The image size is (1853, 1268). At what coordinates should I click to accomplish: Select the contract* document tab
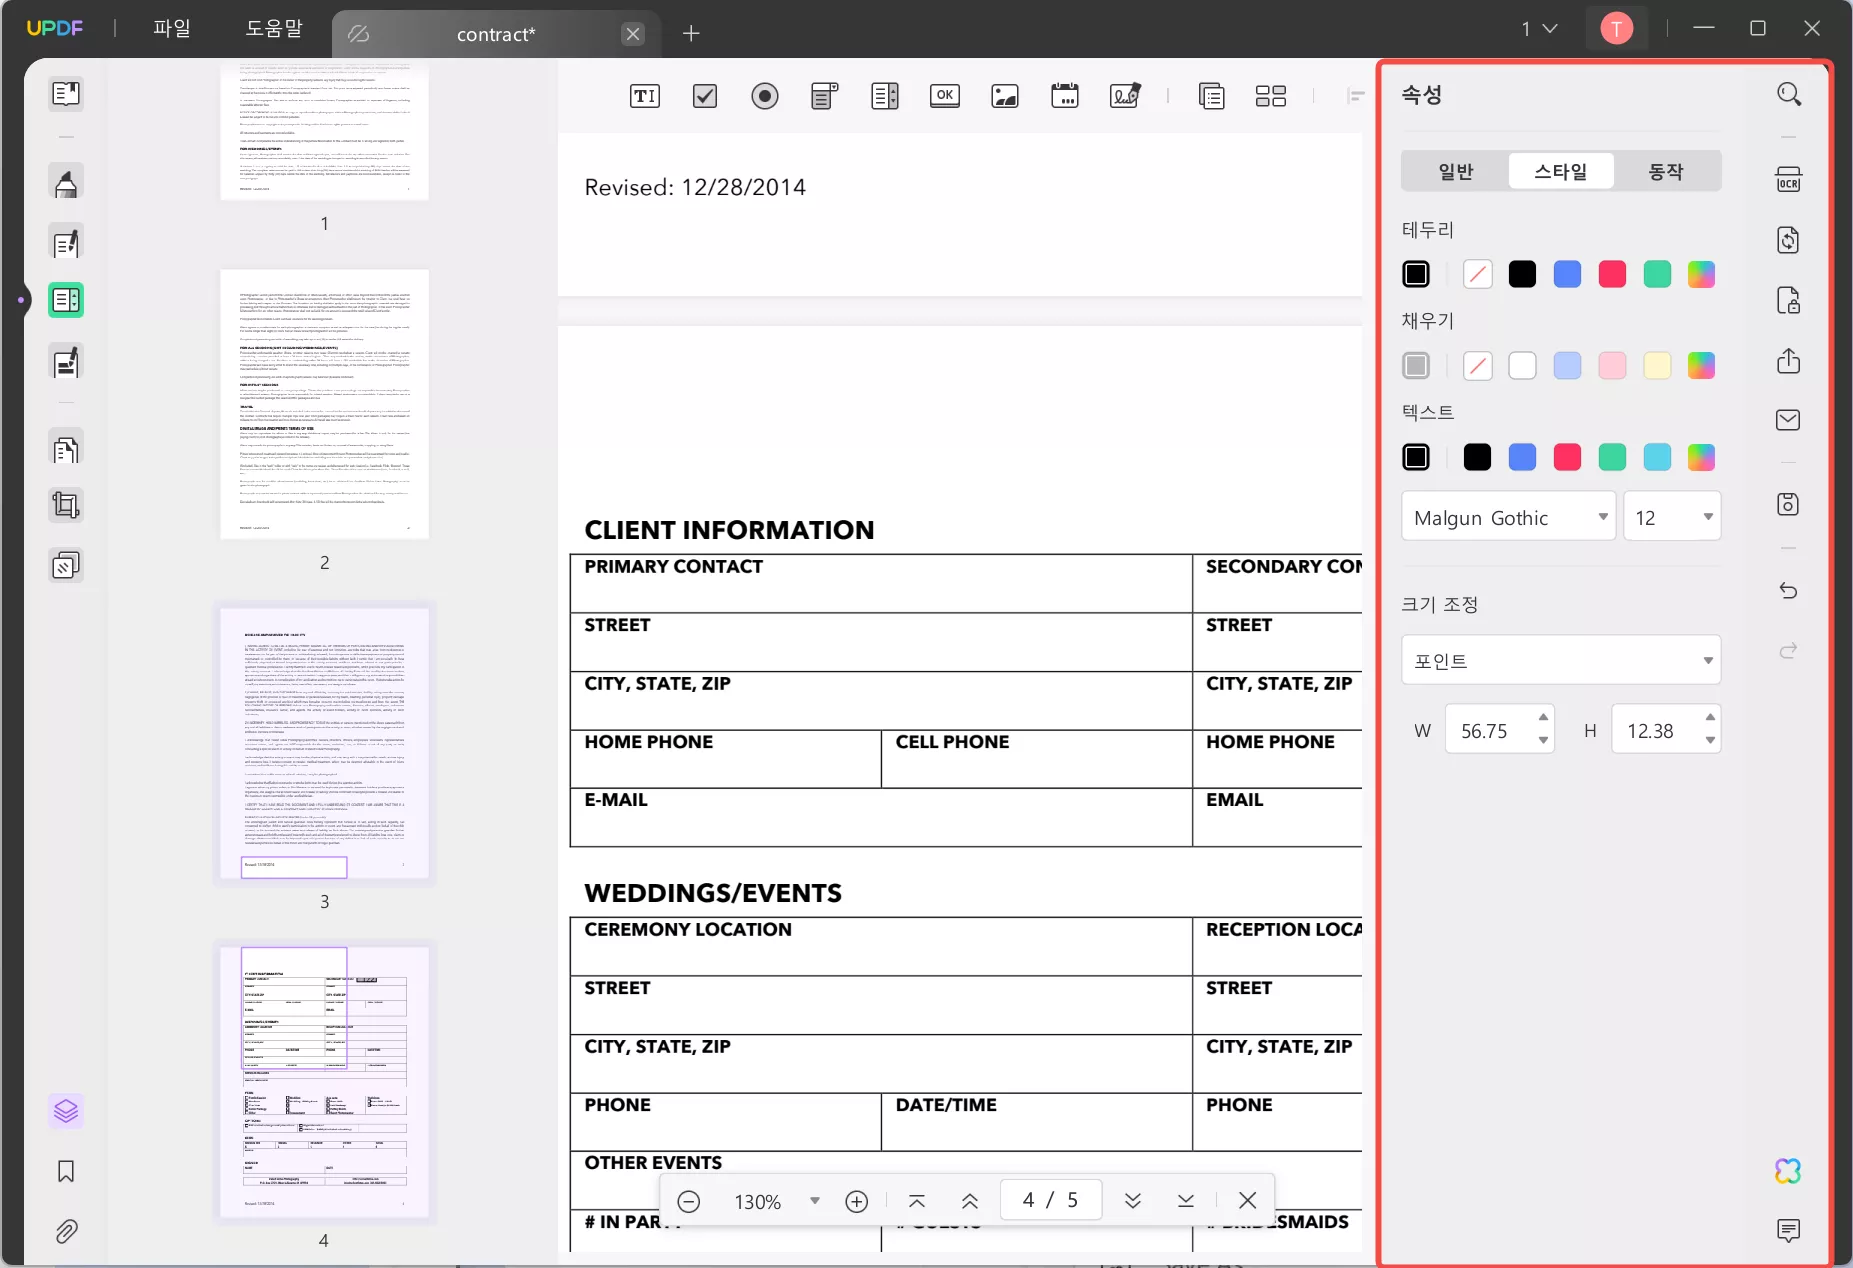click(x=496, y=34)
